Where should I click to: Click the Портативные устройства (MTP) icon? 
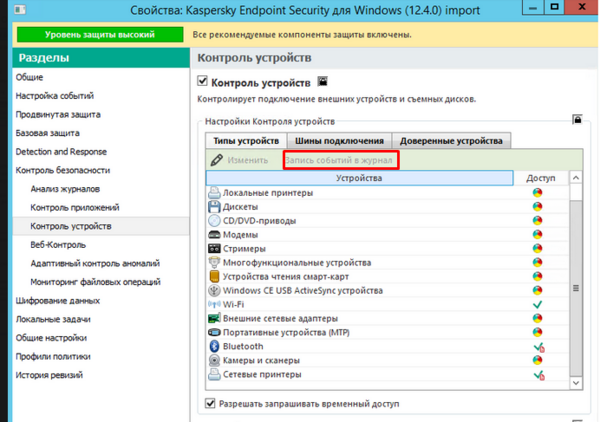[x=214, y=332]
